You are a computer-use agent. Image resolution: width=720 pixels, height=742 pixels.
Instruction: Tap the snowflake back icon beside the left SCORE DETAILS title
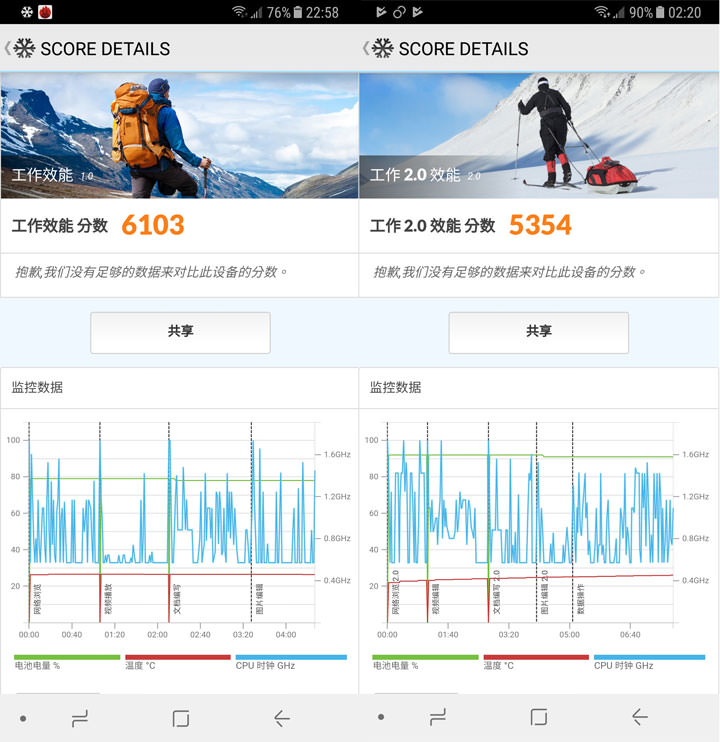pos(24,48)
